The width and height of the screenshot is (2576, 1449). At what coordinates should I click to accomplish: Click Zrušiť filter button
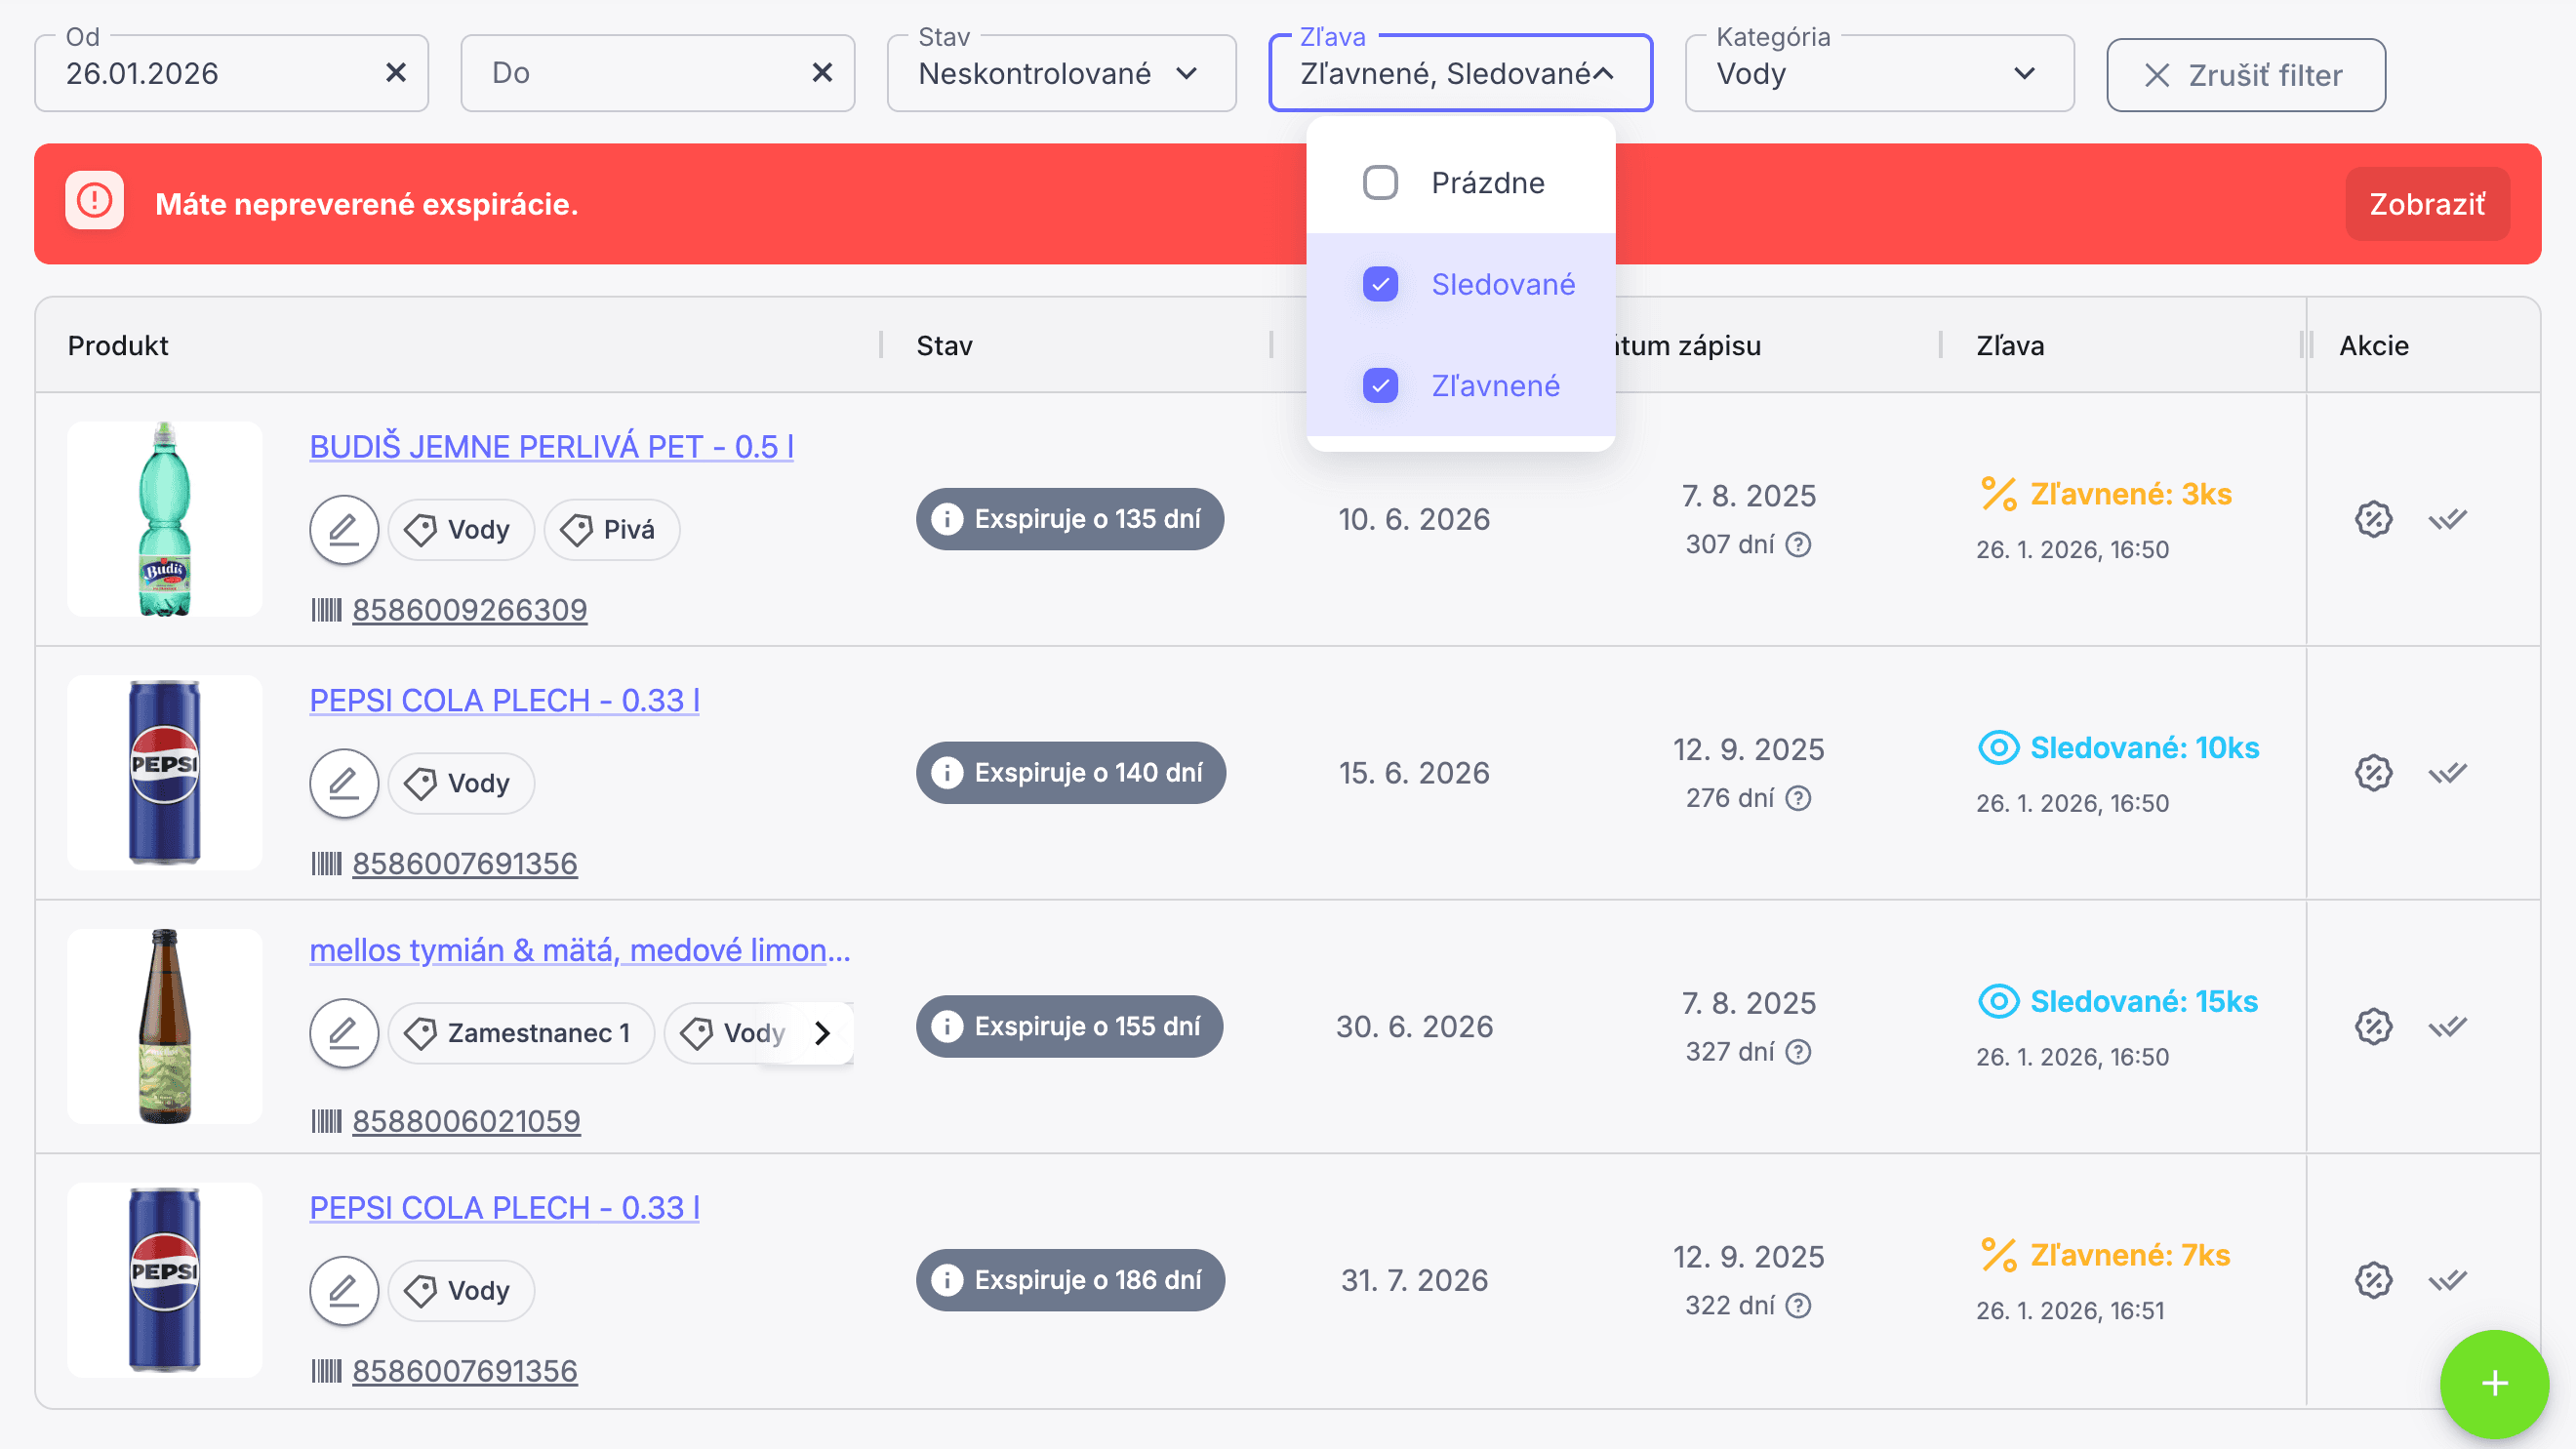(2245, 75)
